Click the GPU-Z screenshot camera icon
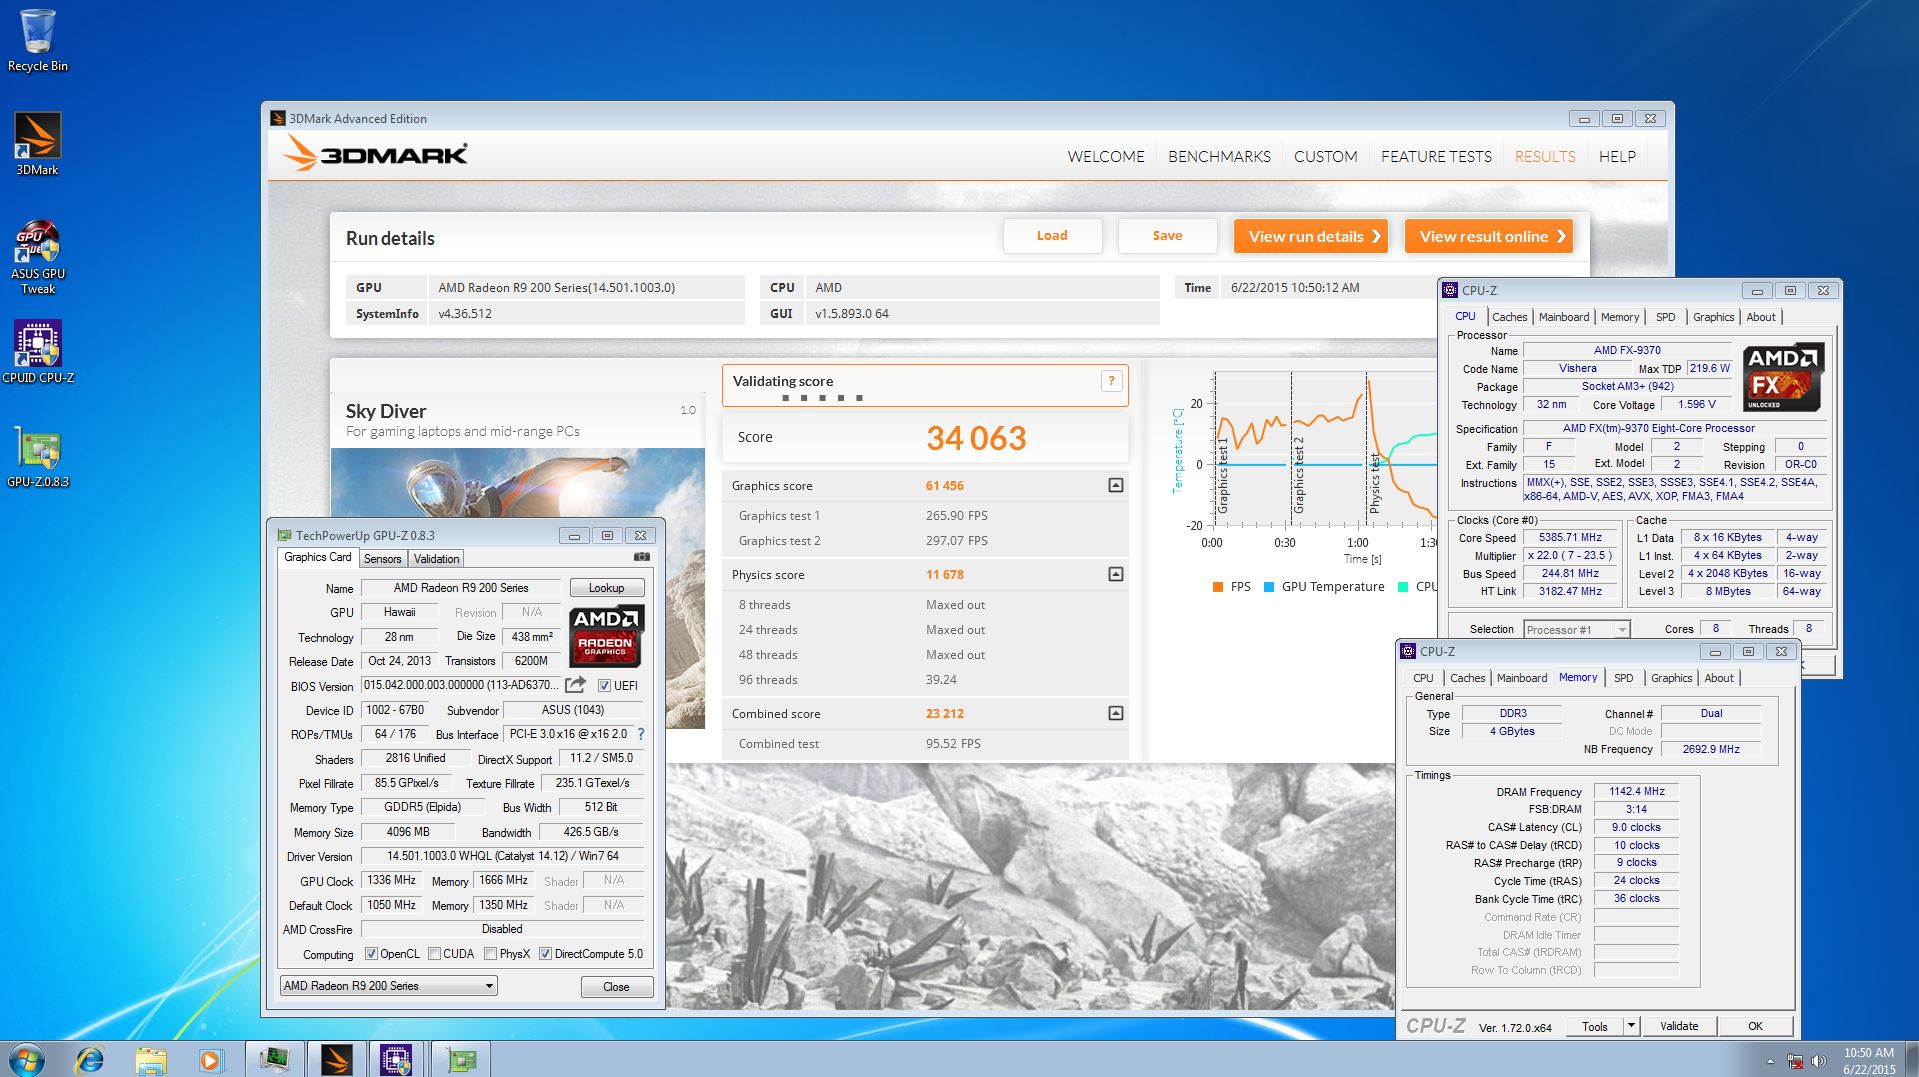 642,557
